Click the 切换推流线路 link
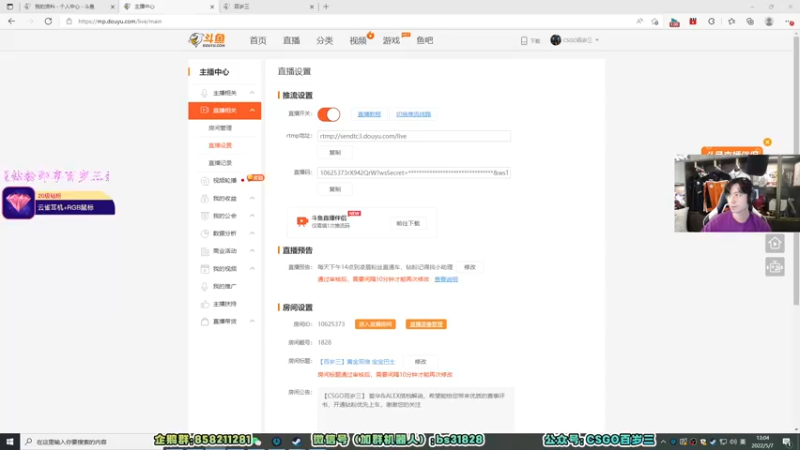800x450 pixels. tap(413, 114)
